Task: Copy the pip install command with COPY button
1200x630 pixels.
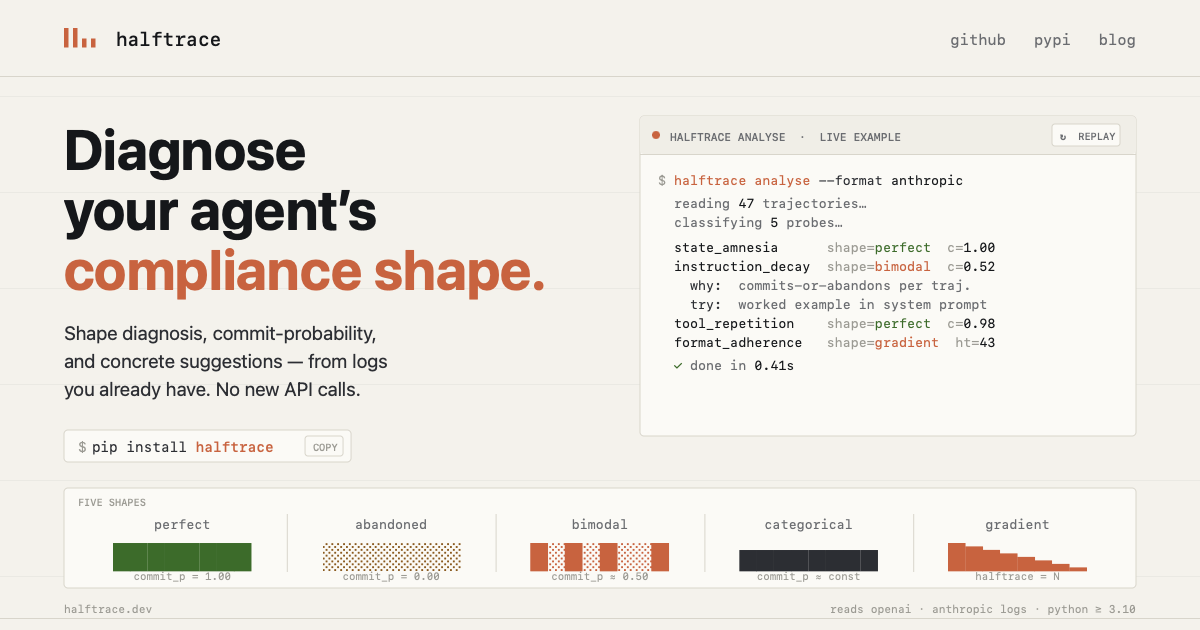Action: (x=325, y=447)
